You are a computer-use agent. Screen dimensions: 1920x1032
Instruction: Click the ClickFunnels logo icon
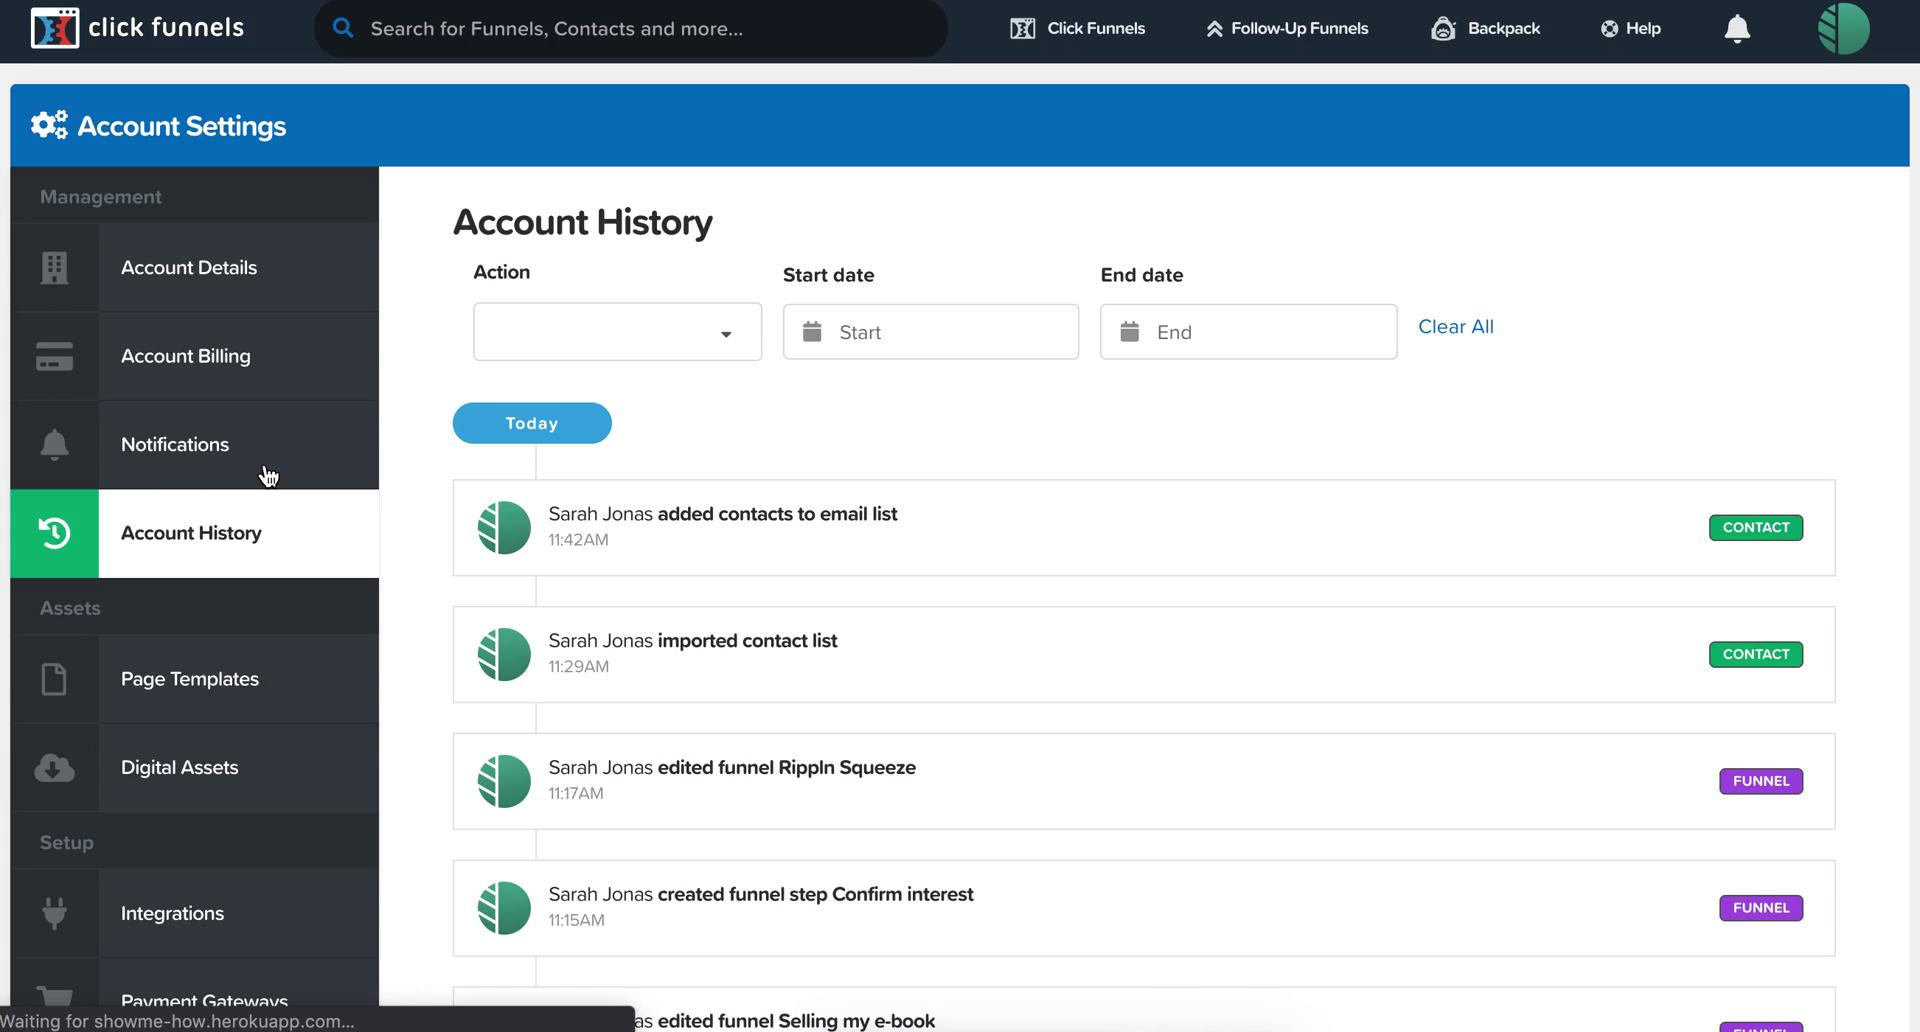click(54, 28)
